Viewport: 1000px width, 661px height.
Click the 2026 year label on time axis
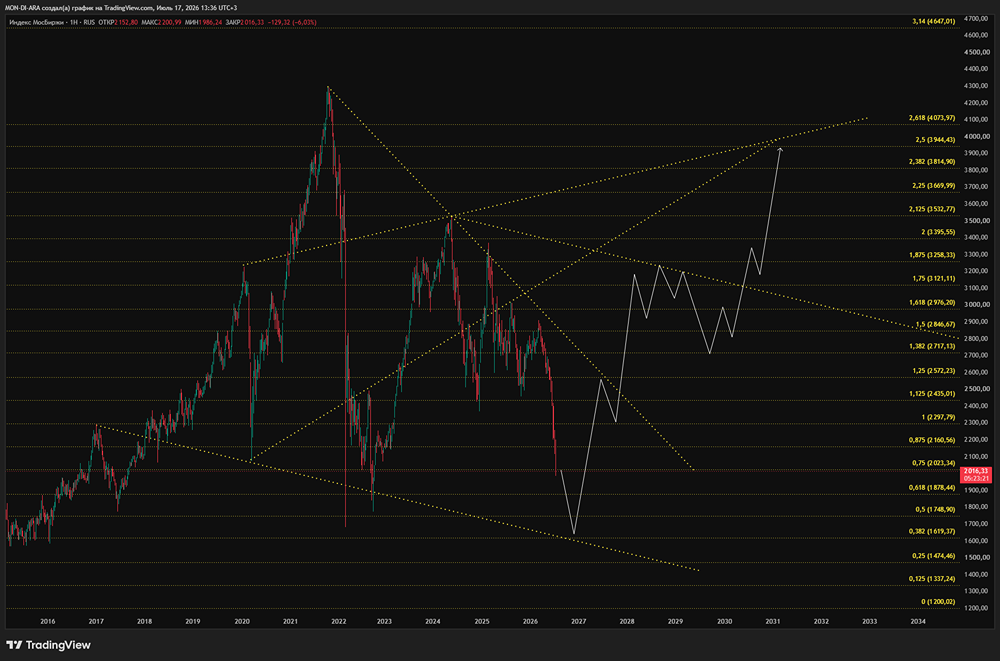(530, 621)
